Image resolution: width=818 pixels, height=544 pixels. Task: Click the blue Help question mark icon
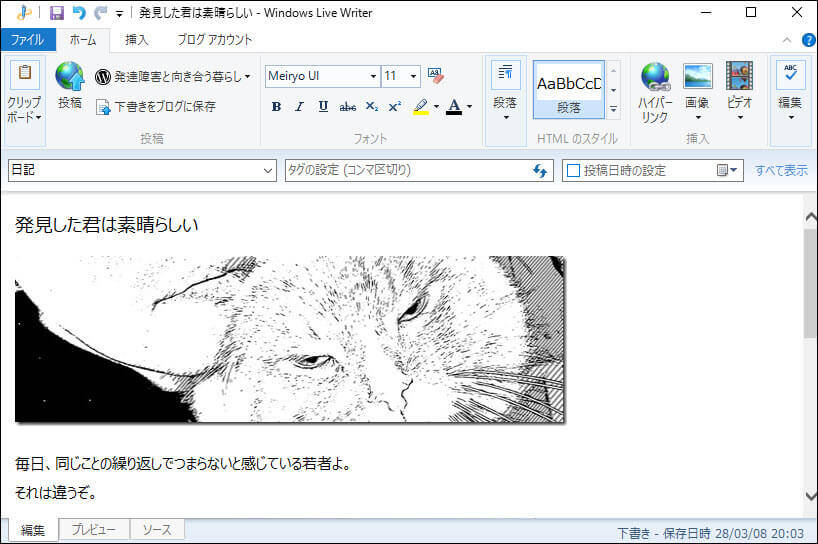[809, 40]
